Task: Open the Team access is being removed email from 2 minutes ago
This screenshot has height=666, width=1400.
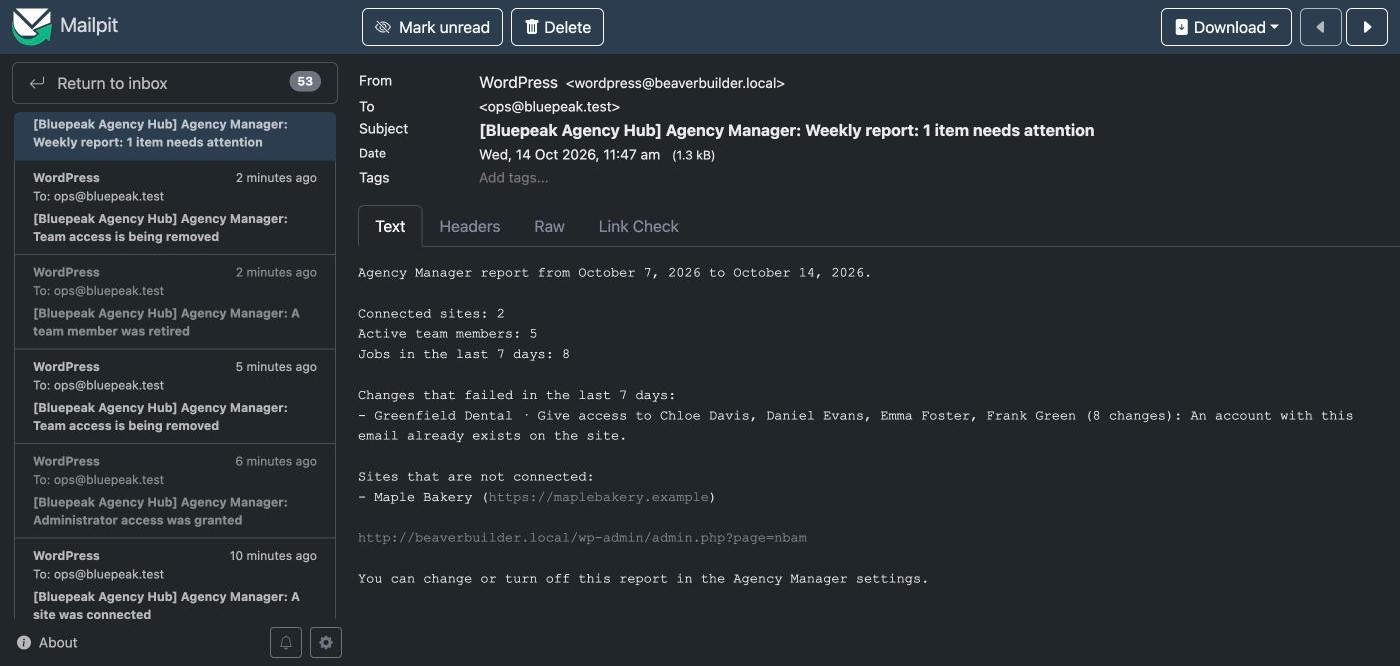Action: pyautogui.click(x=175, y=207)
